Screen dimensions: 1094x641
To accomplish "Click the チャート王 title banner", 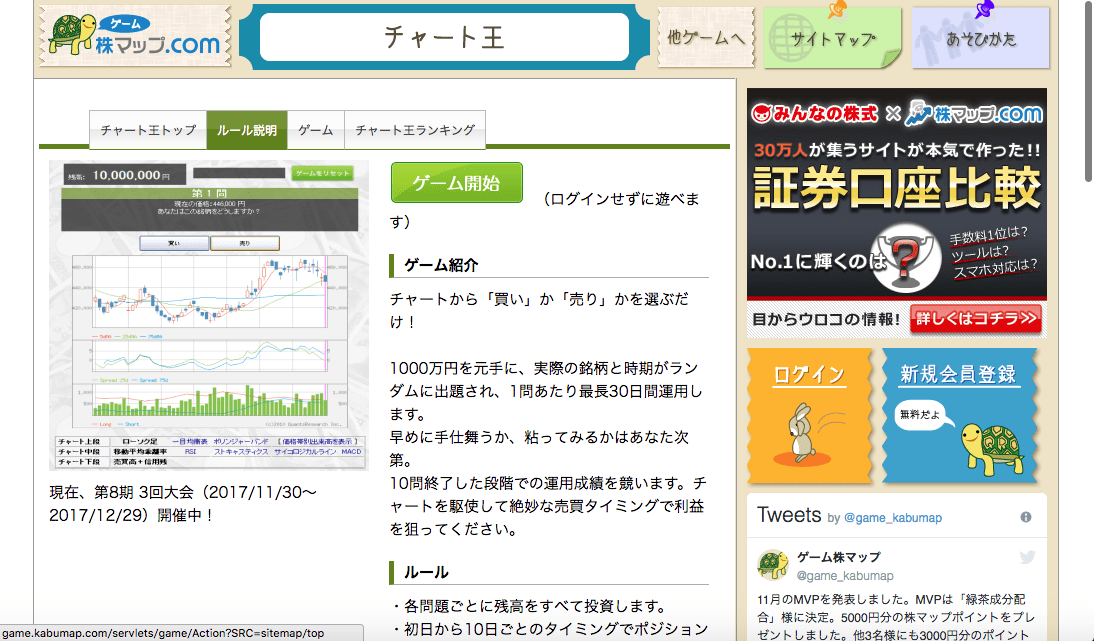I will pyautogui.click(x=445, y=38).
